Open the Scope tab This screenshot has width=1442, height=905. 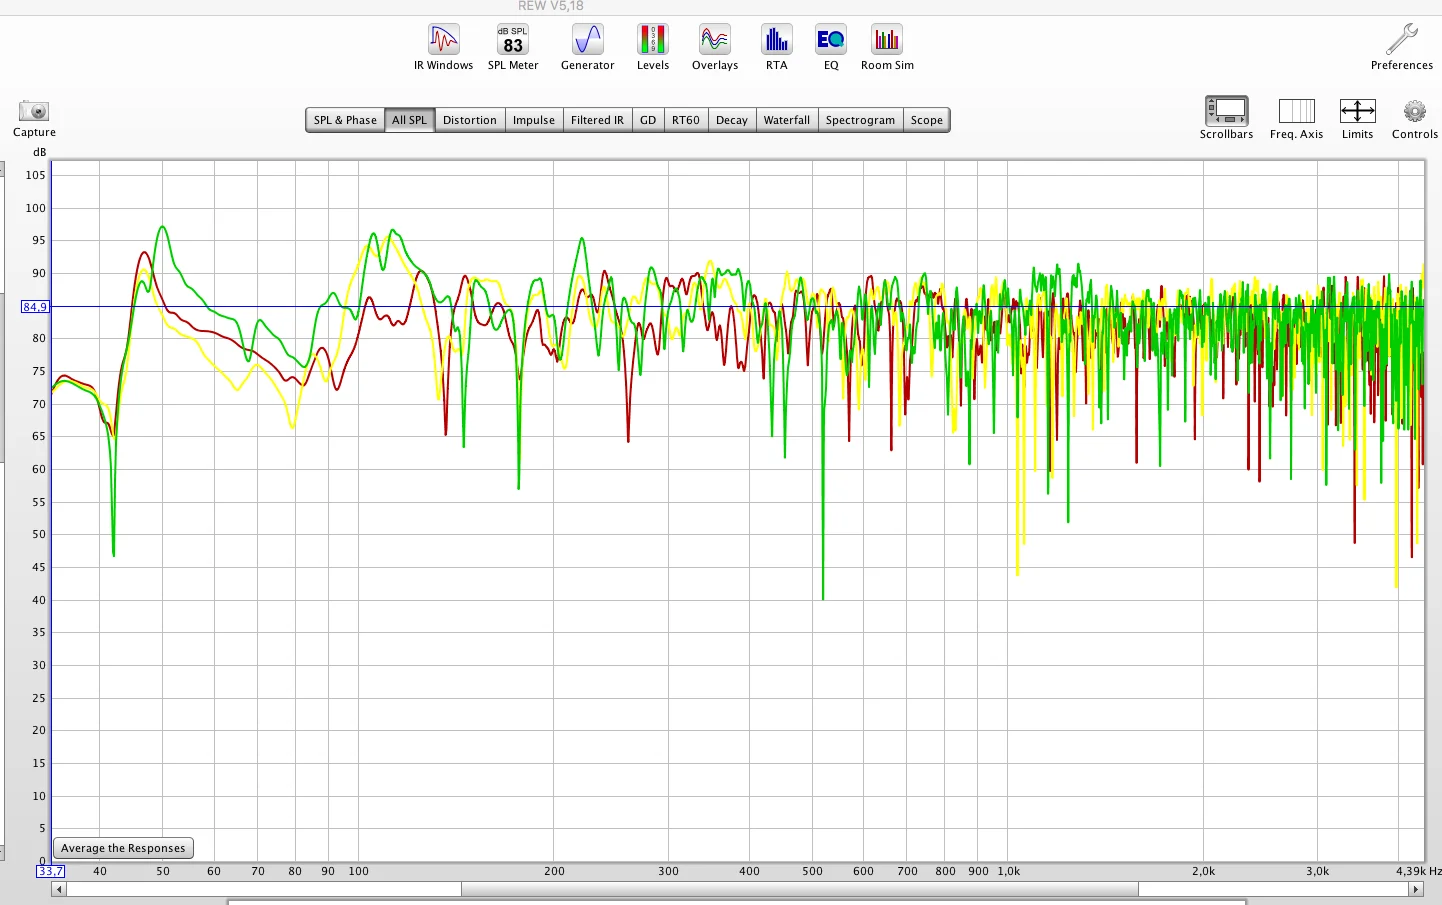point(927,120)
